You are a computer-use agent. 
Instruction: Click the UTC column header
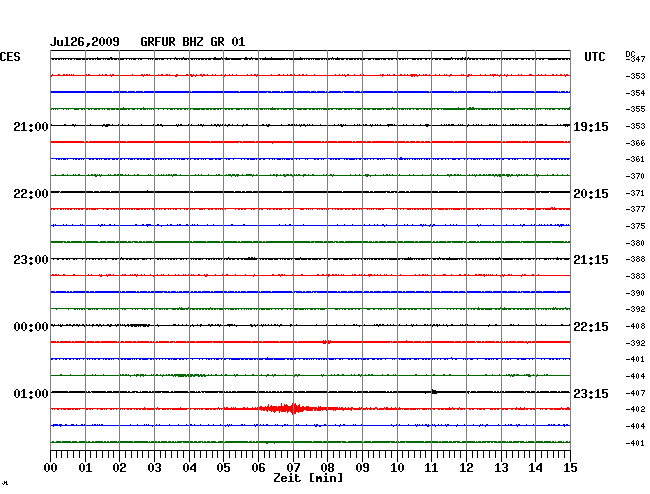pos(594,57)
